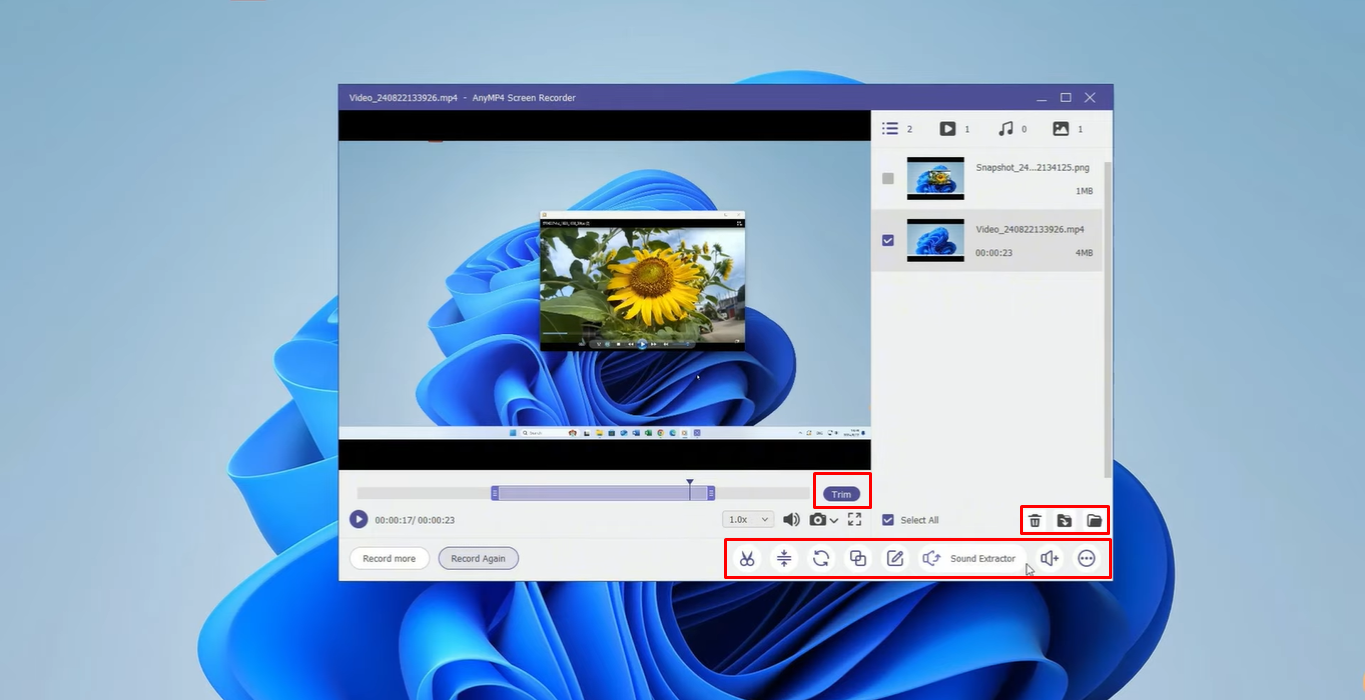Screen dimensions: 1365x700
Task: Open the 1.0x playback speed dropdown
Action: [x=747, y=519]
